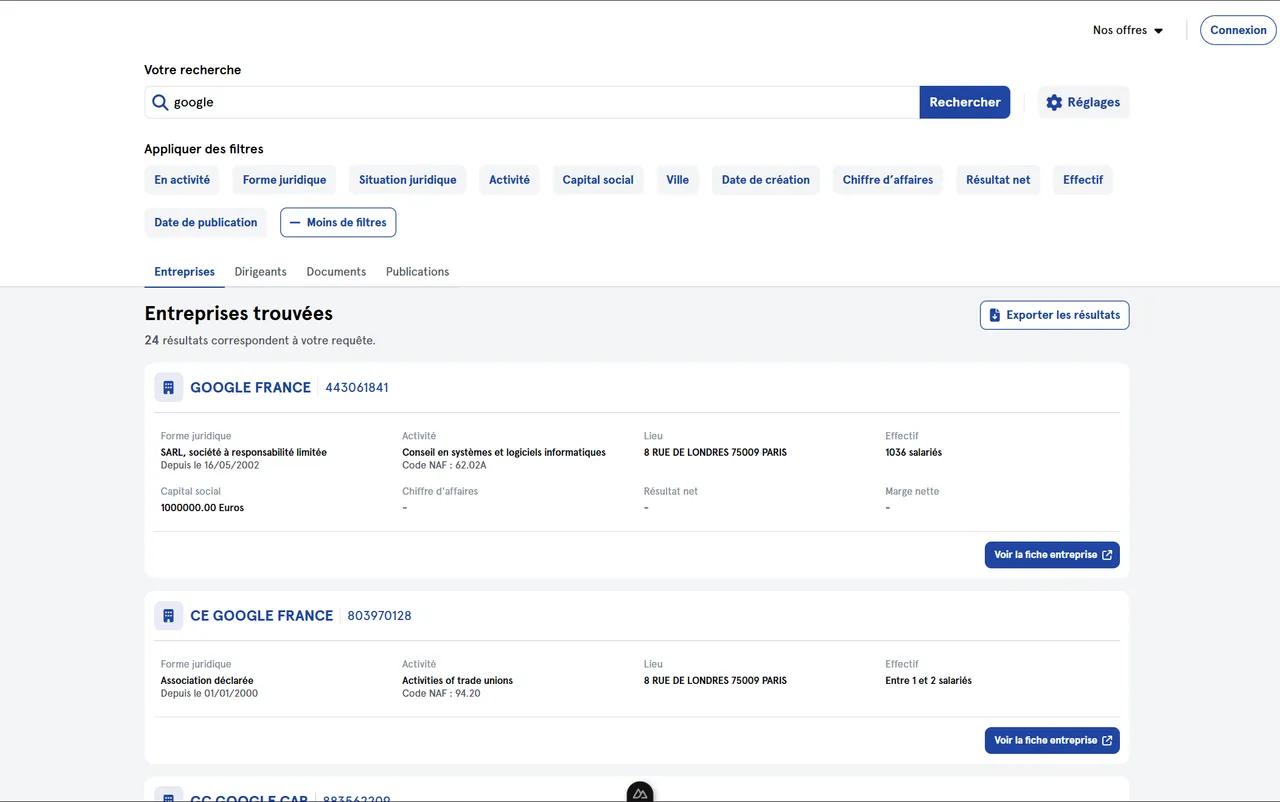The image size is (1280, 802).
Task: Click the building icon beside CE GOOGLE FRANCE
Action: [x=169, y=615]
